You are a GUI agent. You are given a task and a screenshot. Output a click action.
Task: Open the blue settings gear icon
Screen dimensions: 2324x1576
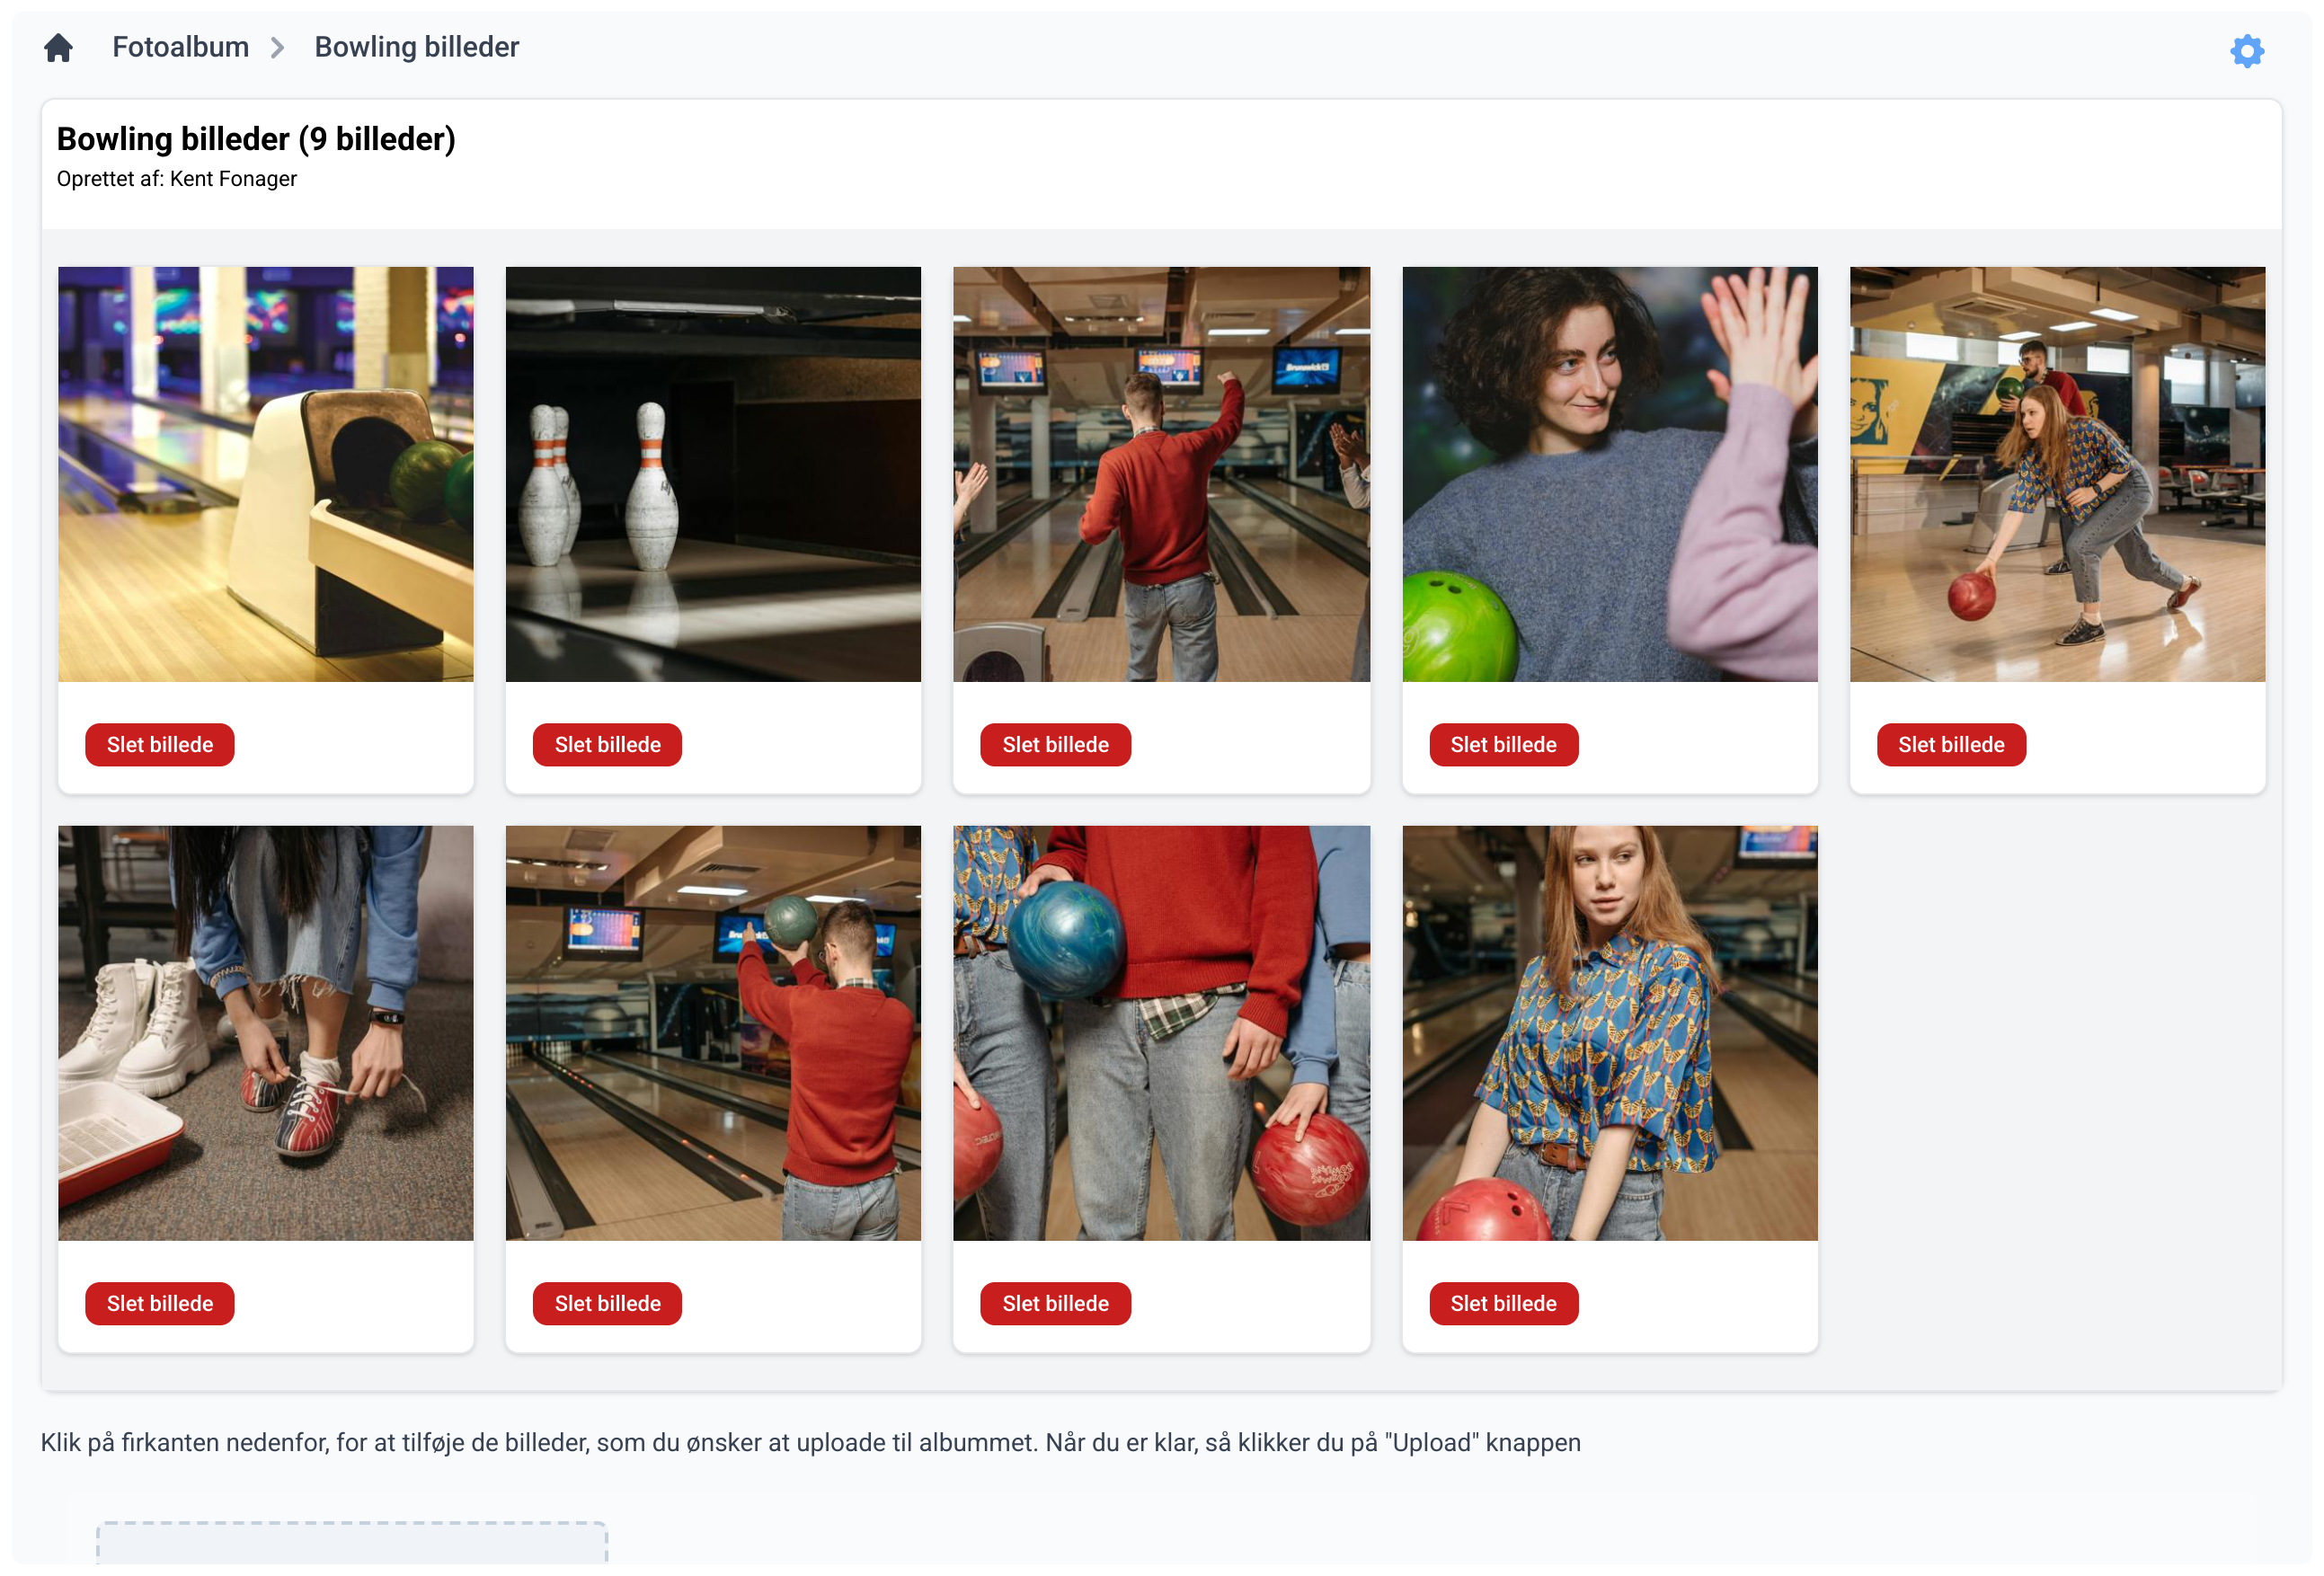point(2246,50)
